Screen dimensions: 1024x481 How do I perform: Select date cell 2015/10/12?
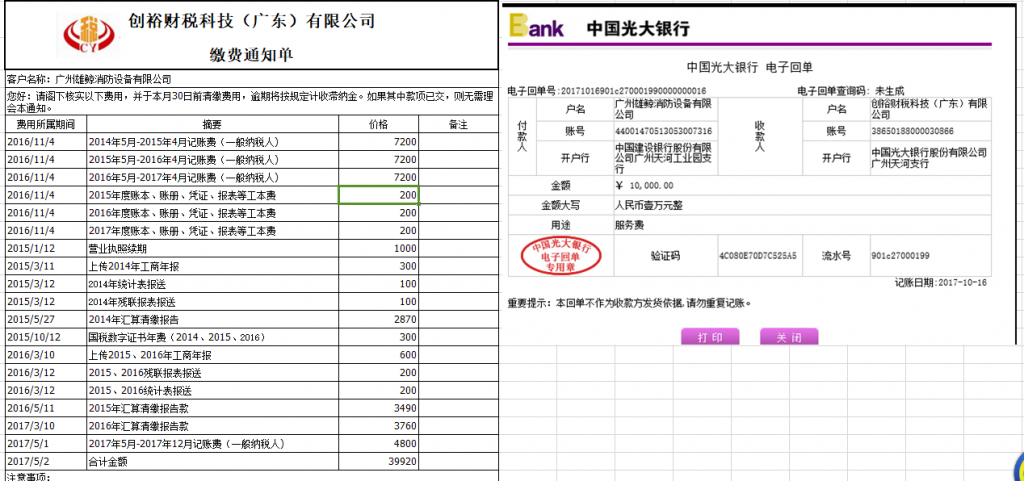pyautogui.click(x=46, y=337)
